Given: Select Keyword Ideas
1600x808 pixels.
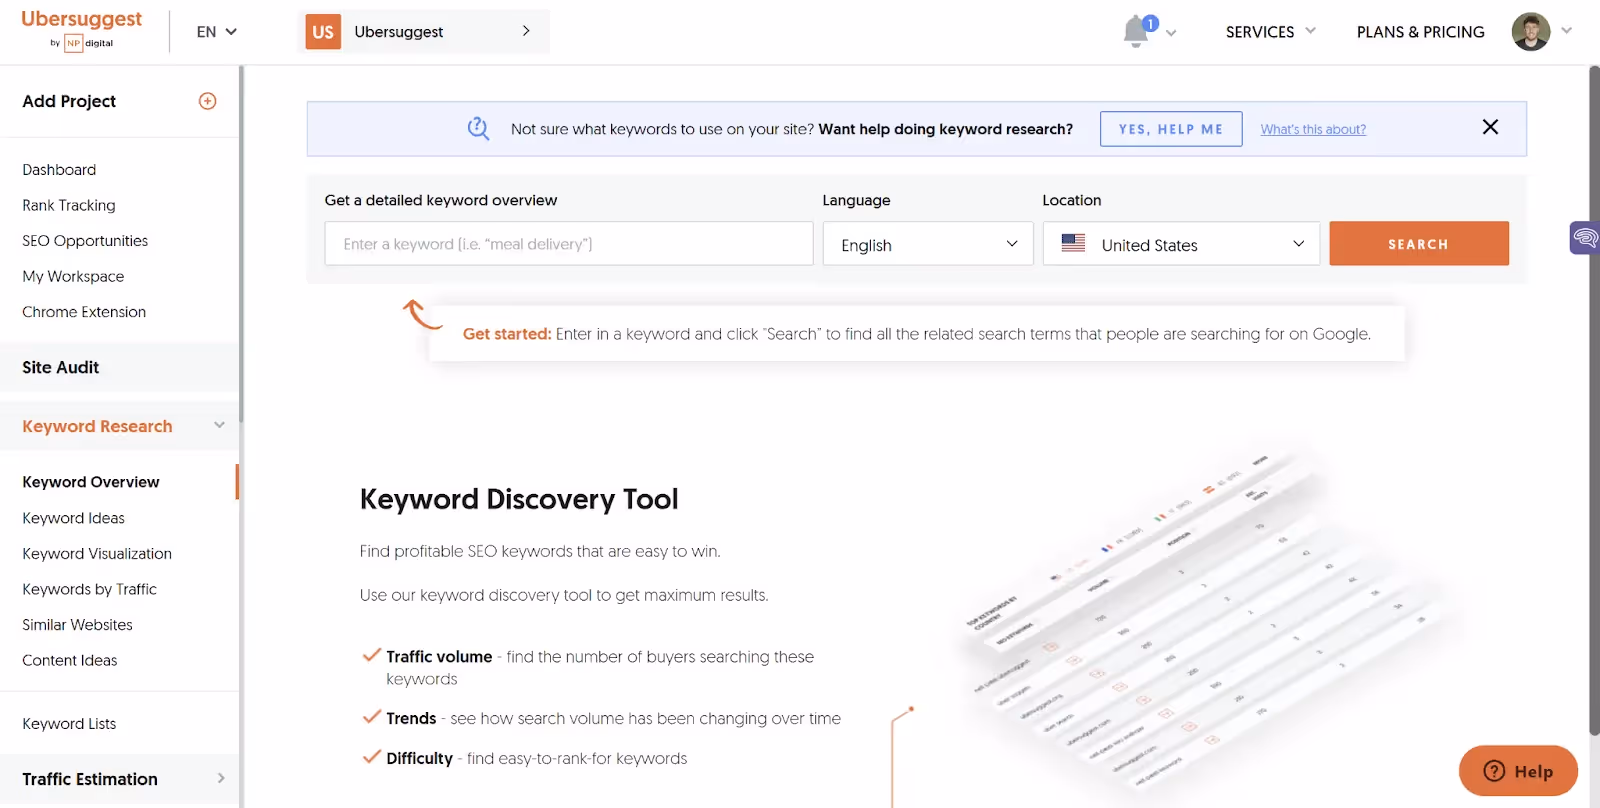Looking at the screenshot, I should click(x=74, y=518).
